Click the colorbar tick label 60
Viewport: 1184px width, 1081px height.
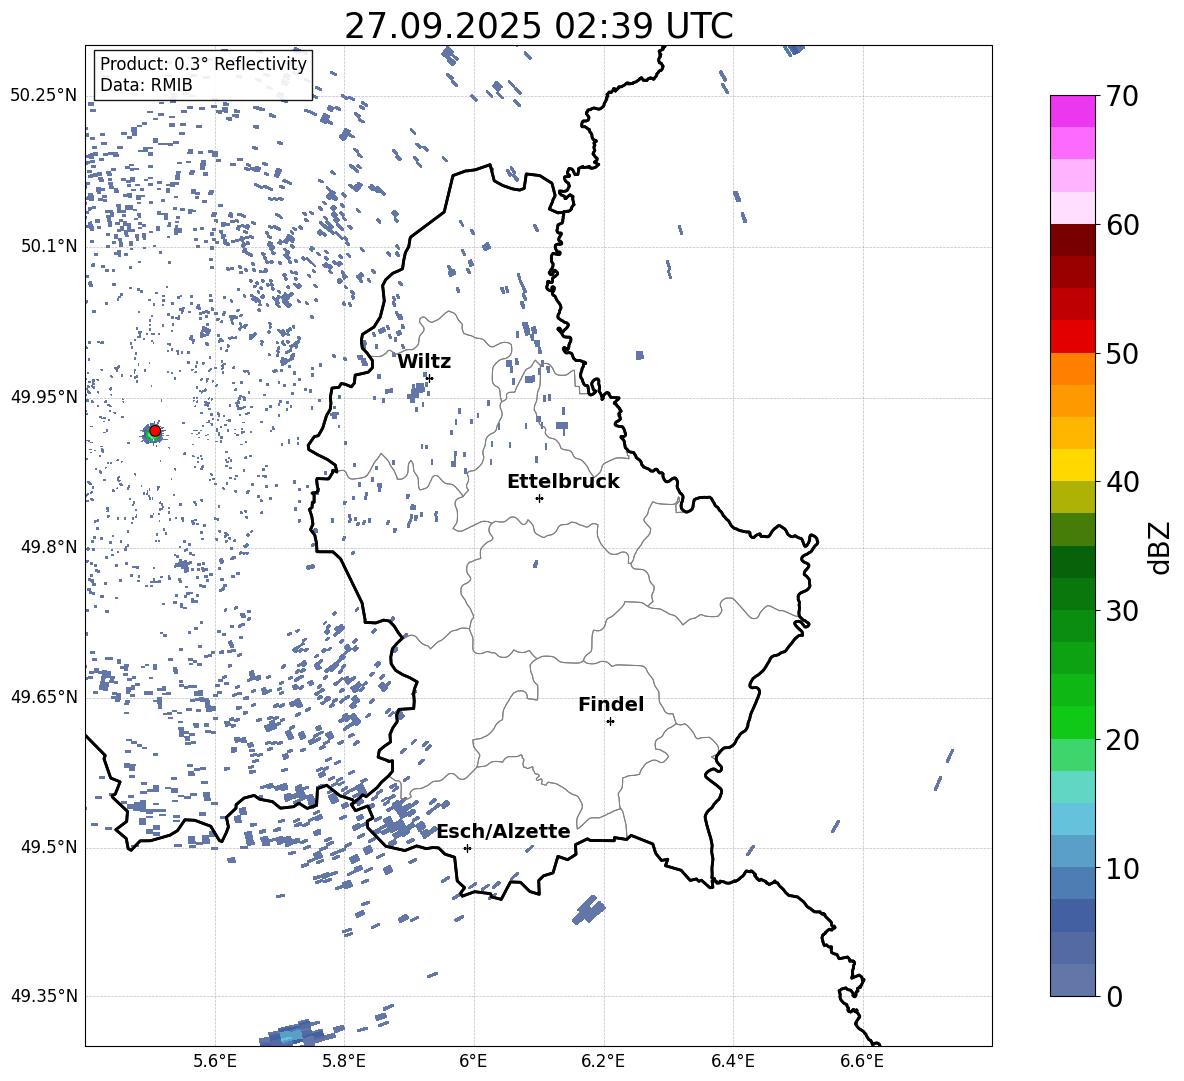pos(1122,225)
